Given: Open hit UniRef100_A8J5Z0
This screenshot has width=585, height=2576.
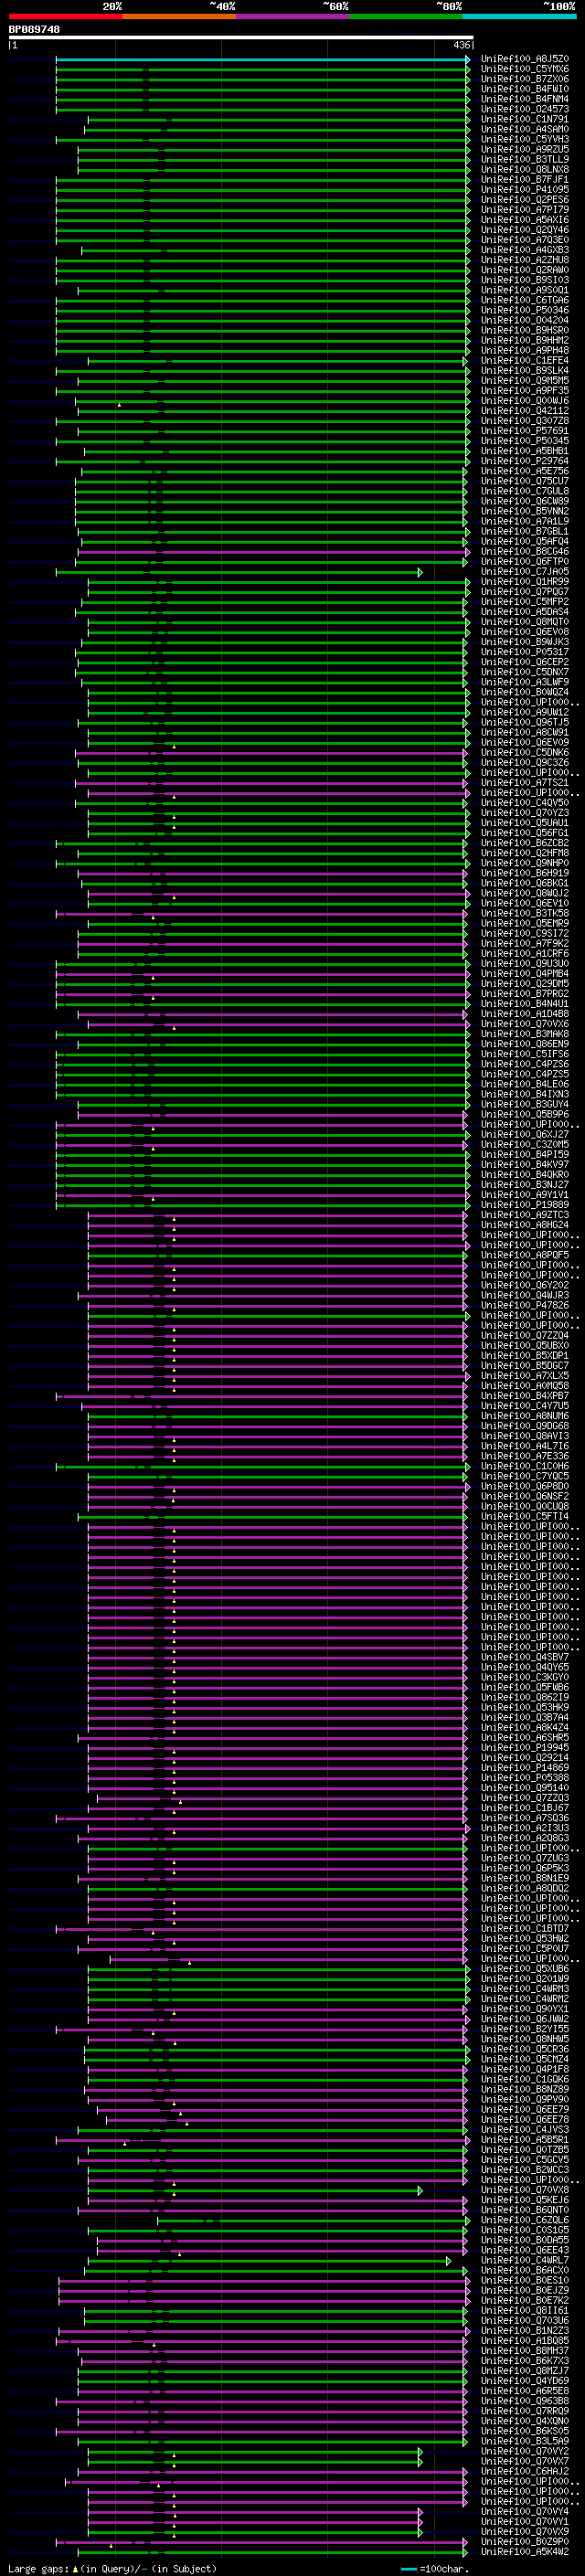Looking at the screenshot, I should pyautogui.click(x=524, y=59).
